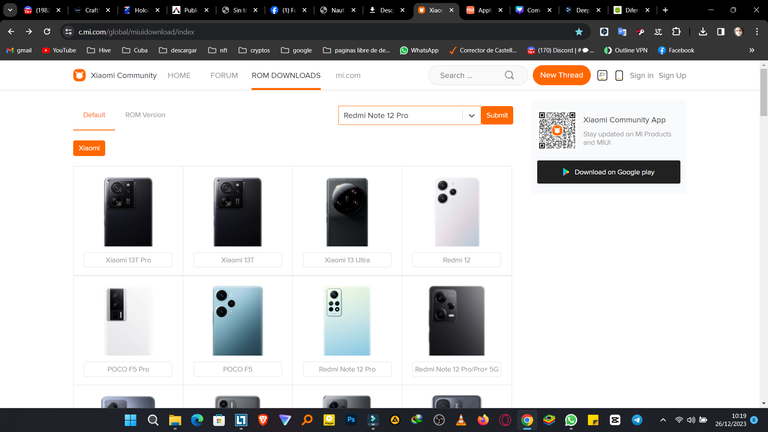Go back with the browser back arrow
Screen dimensions: 768x432
[11, 31]
